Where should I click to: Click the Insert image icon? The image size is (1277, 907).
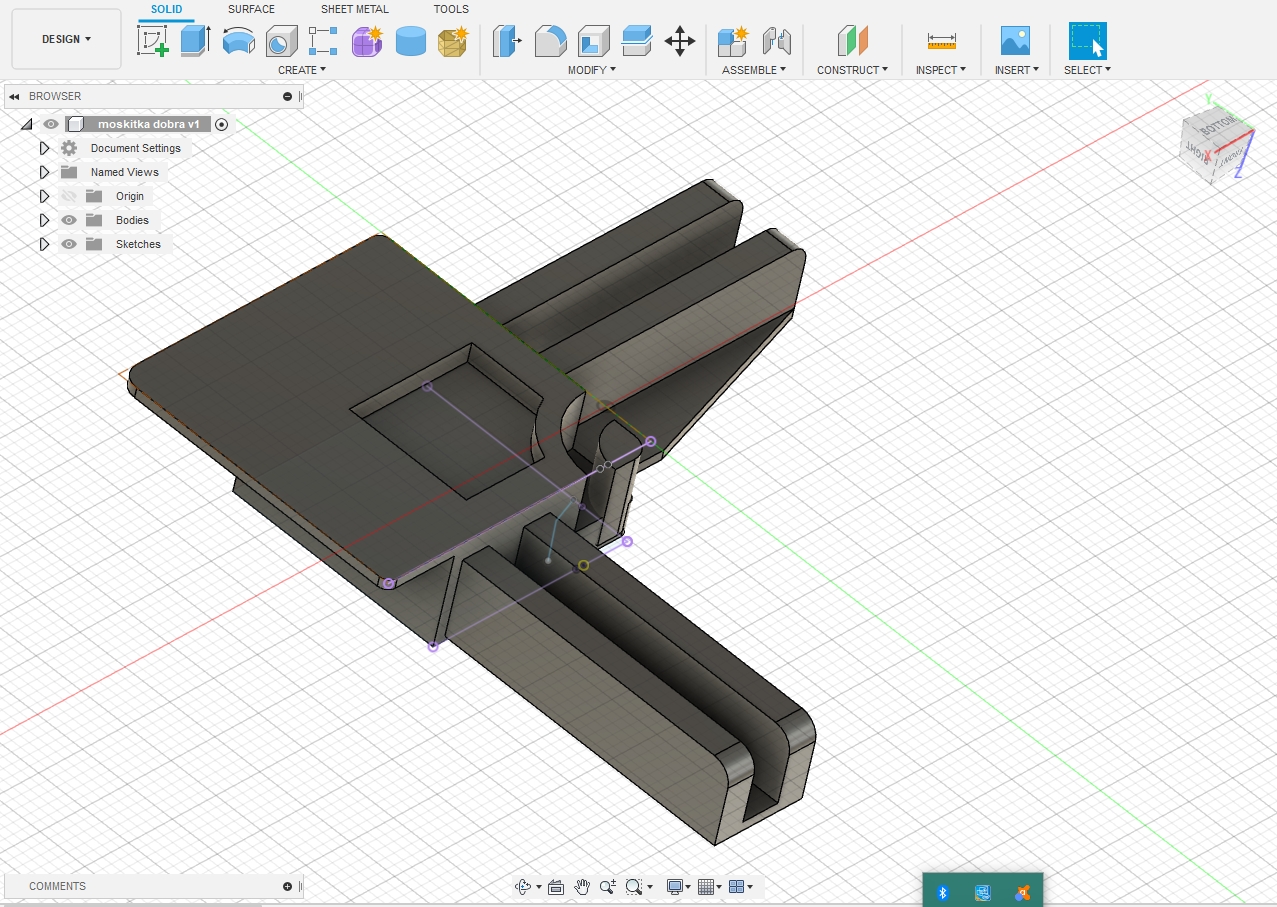tap(1016, 41)
